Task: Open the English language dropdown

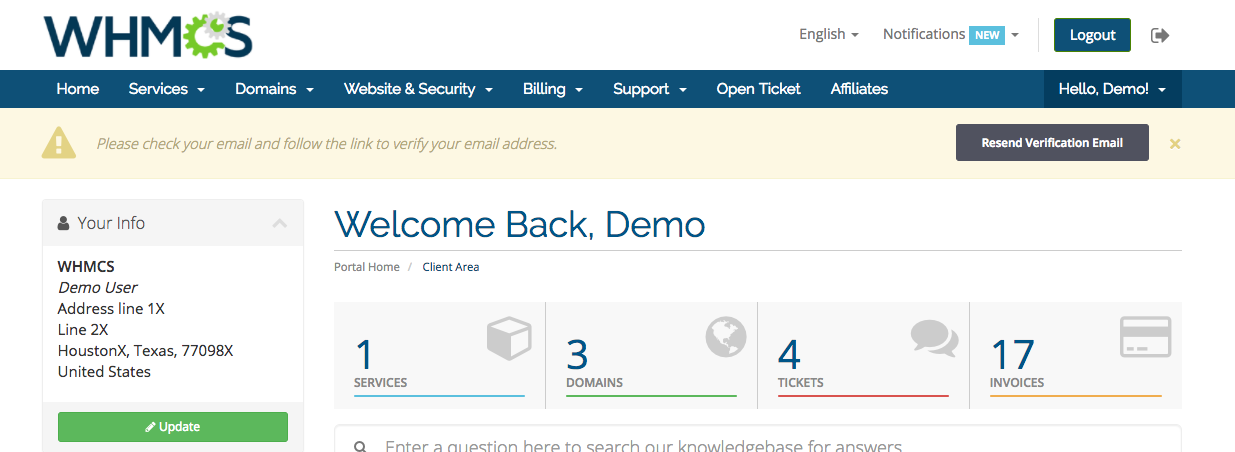Action: (829, 34)
